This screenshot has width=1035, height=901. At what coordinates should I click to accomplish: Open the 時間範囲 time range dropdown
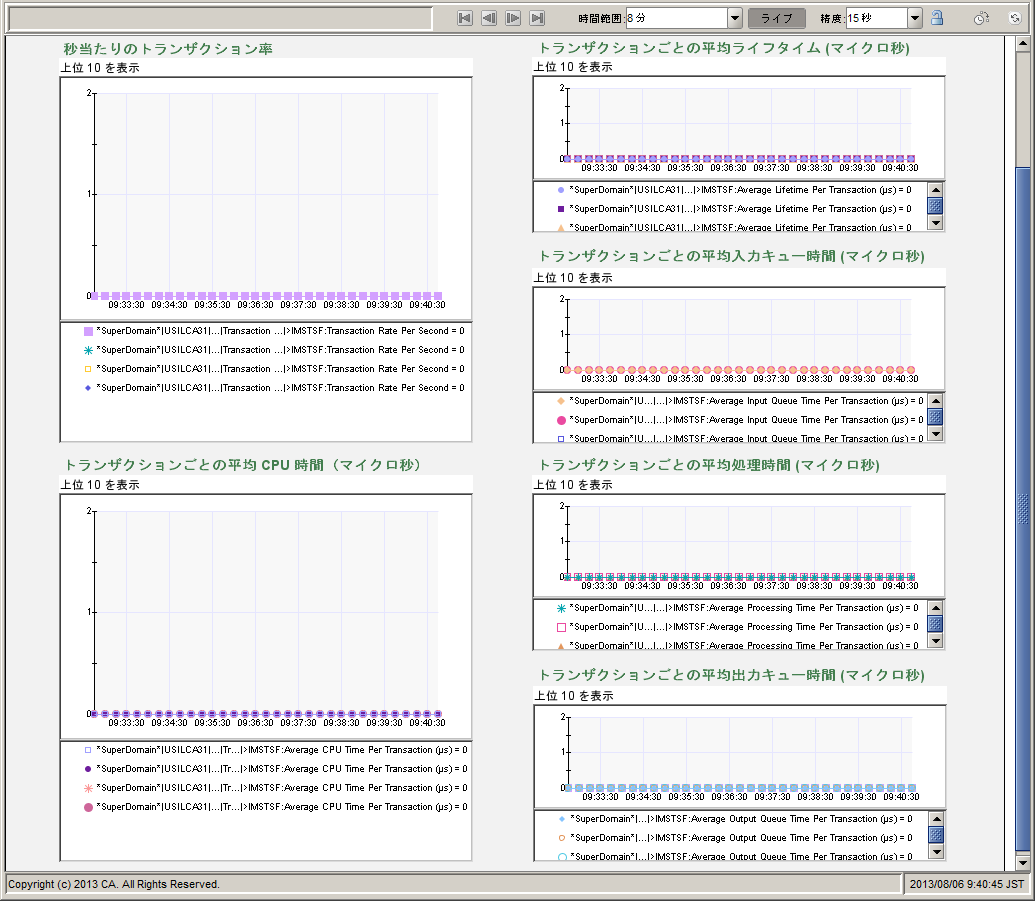click(735, 18)
